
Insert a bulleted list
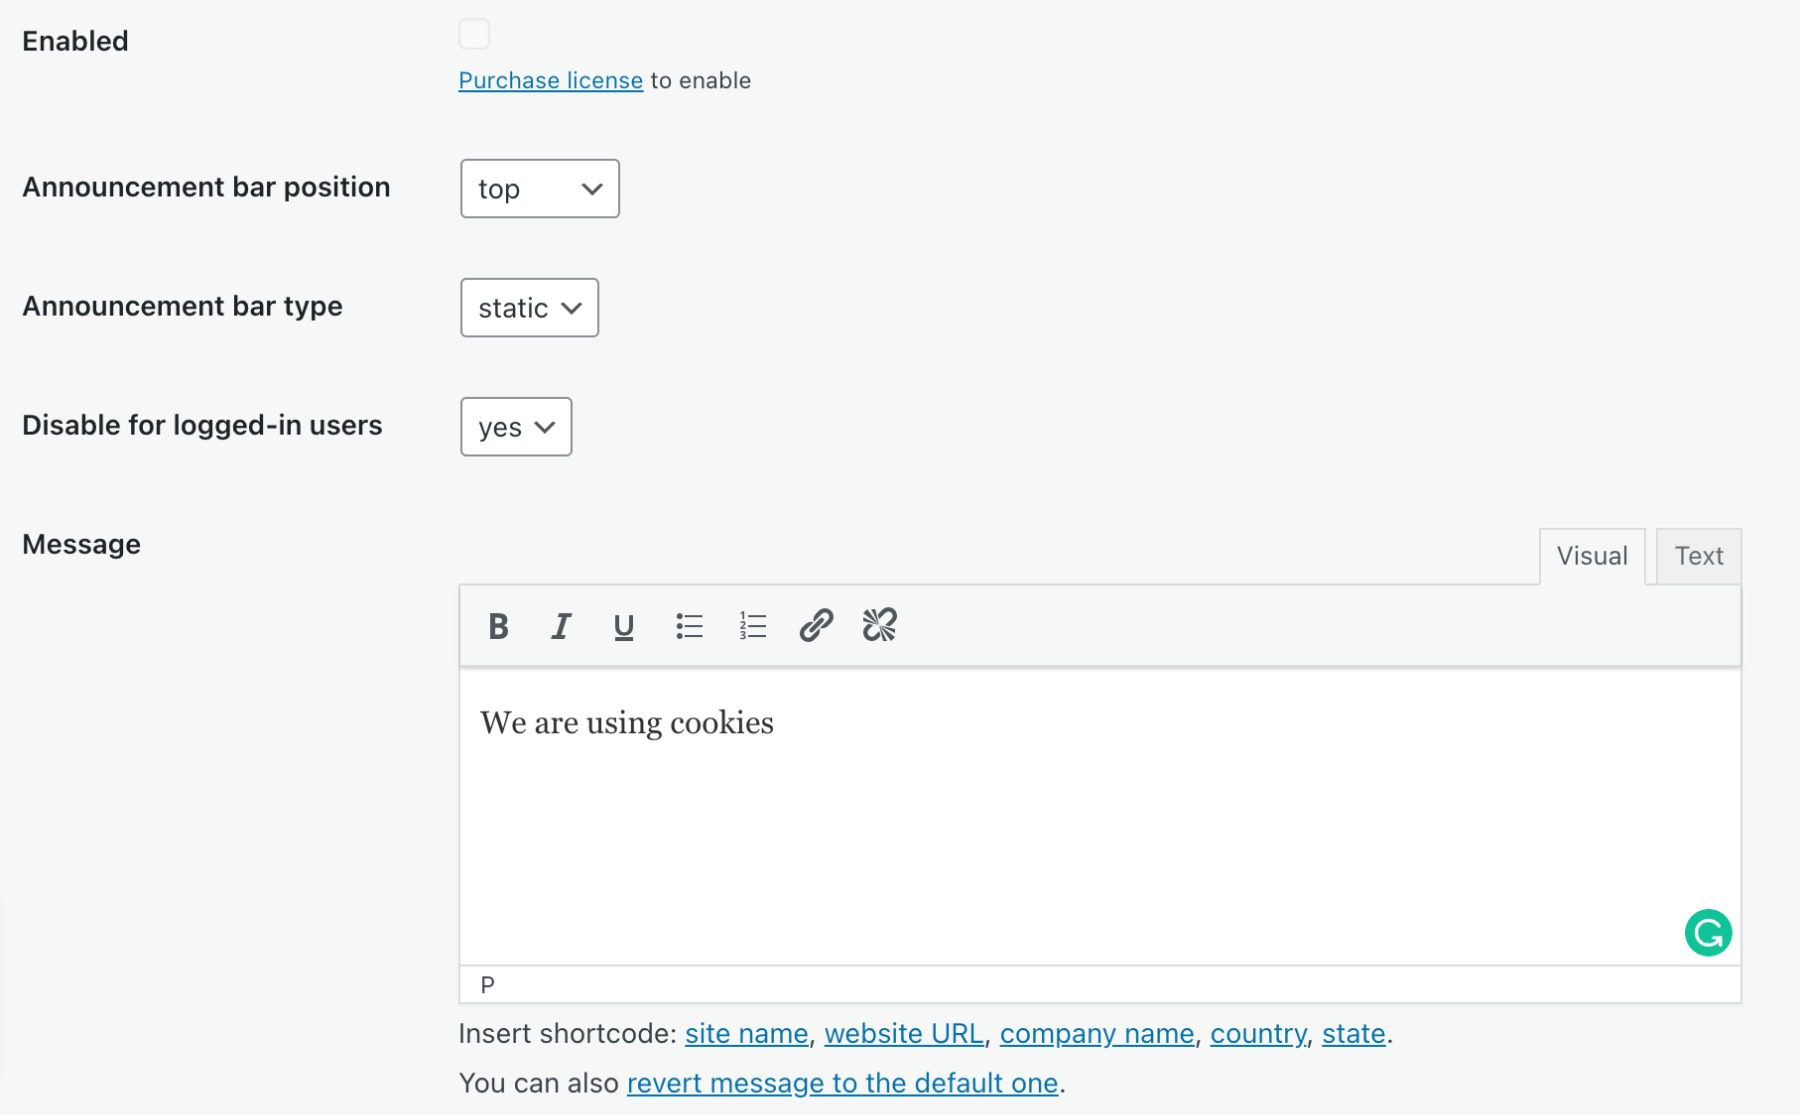point(689,626)
